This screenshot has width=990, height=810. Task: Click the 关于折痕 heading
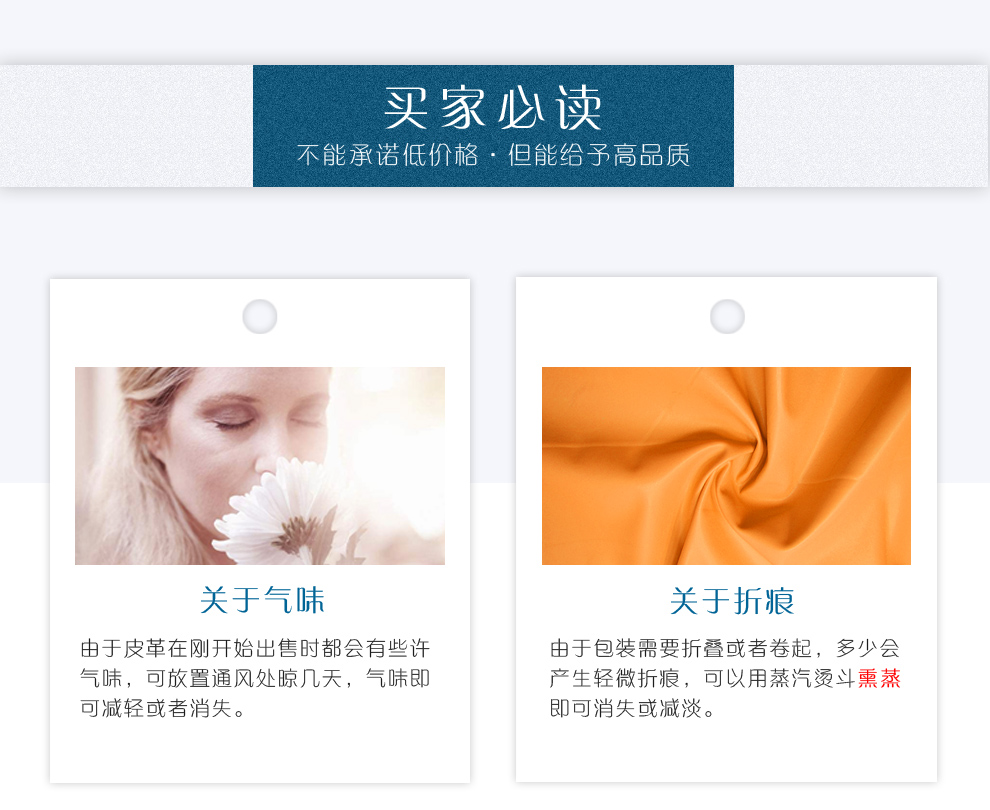coord(732,600)
